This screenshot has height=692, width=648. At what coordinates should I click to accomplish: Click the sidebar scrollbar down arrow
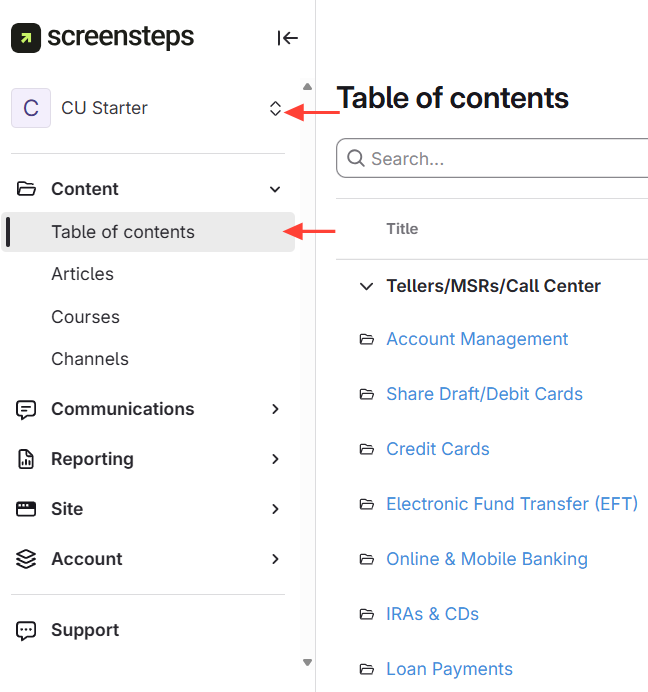pos(307,662)
